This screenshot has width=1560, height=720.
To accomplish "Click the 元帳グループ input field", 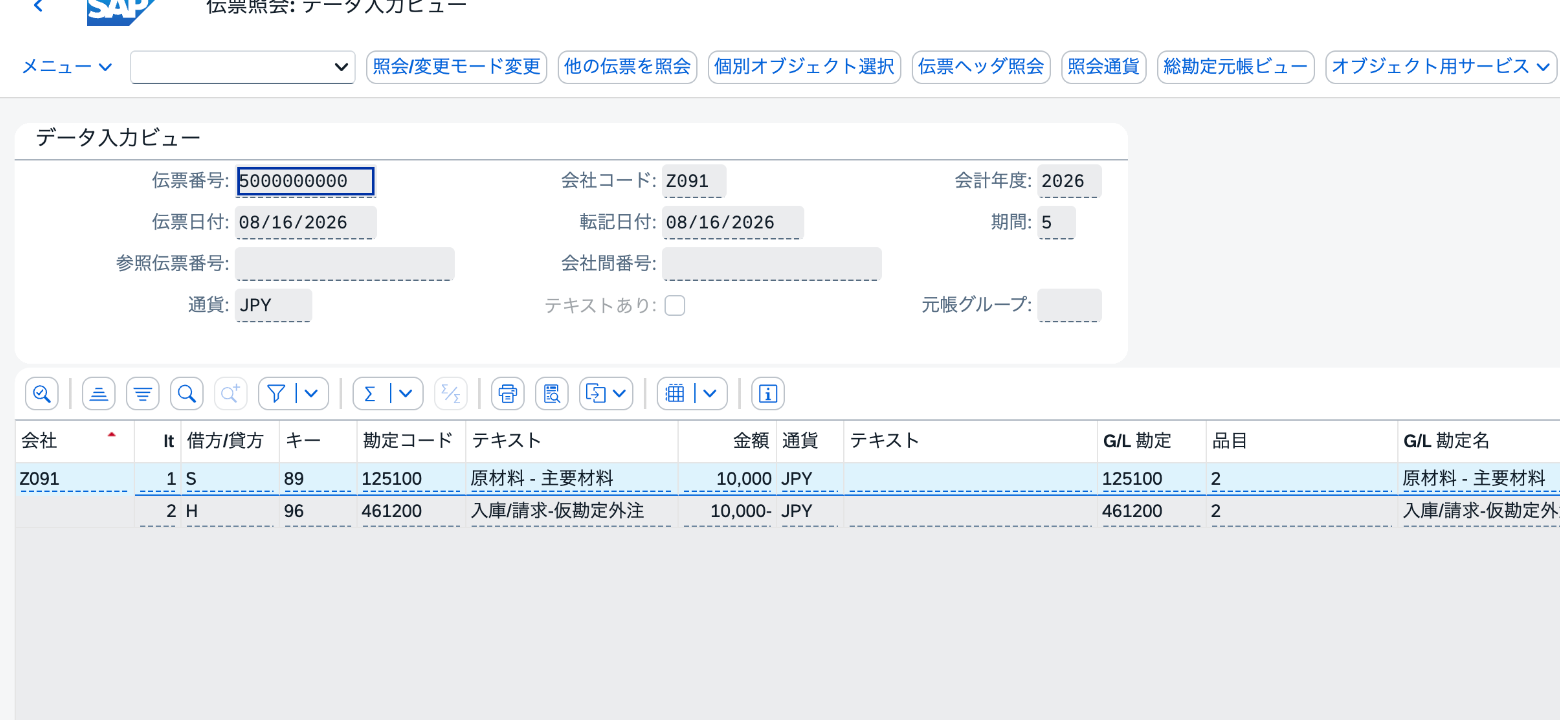I will pos(1069,305).
